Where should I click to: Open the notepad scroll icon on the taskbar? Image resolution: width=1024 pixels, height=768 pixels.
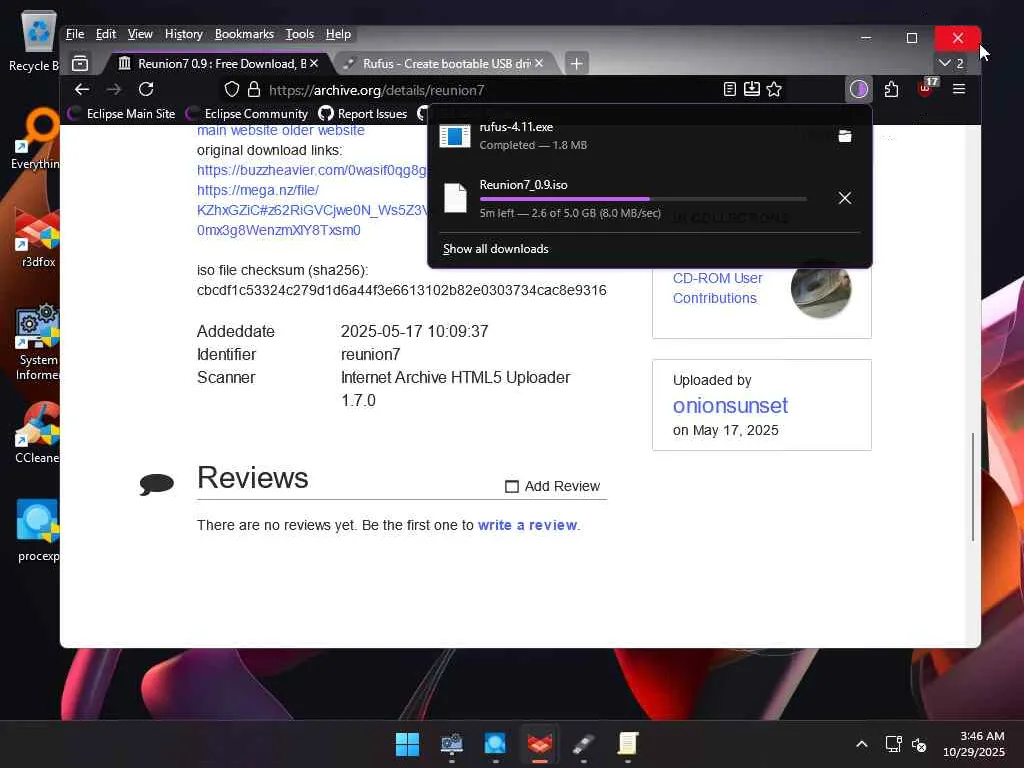628,744
